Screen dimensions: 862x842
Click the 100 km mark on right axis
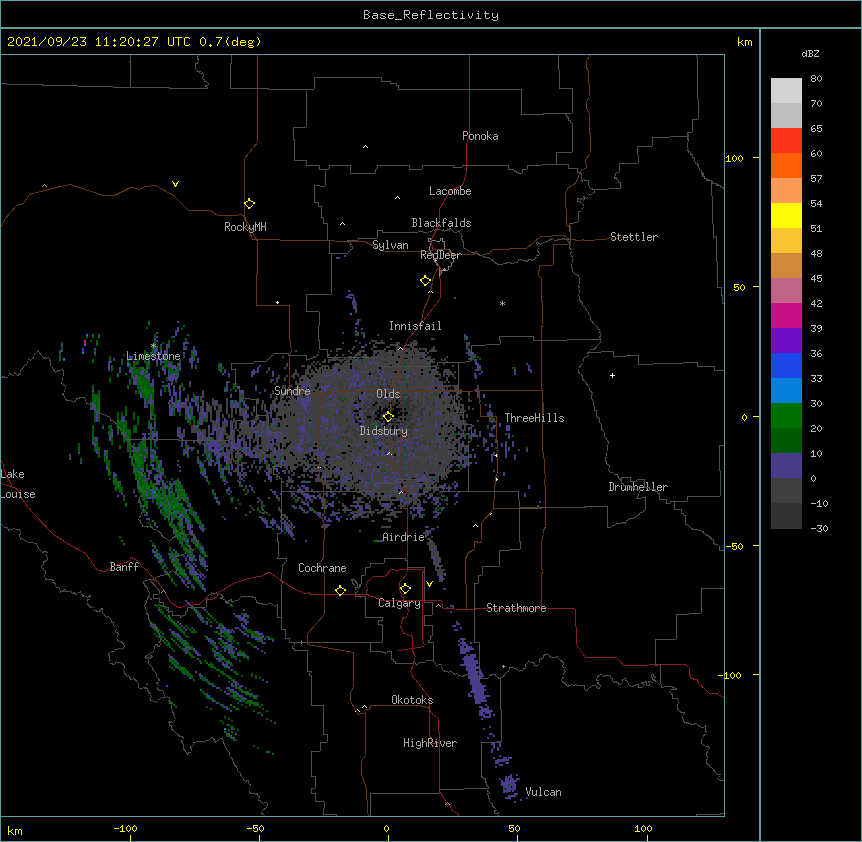[x=734, y=158]
